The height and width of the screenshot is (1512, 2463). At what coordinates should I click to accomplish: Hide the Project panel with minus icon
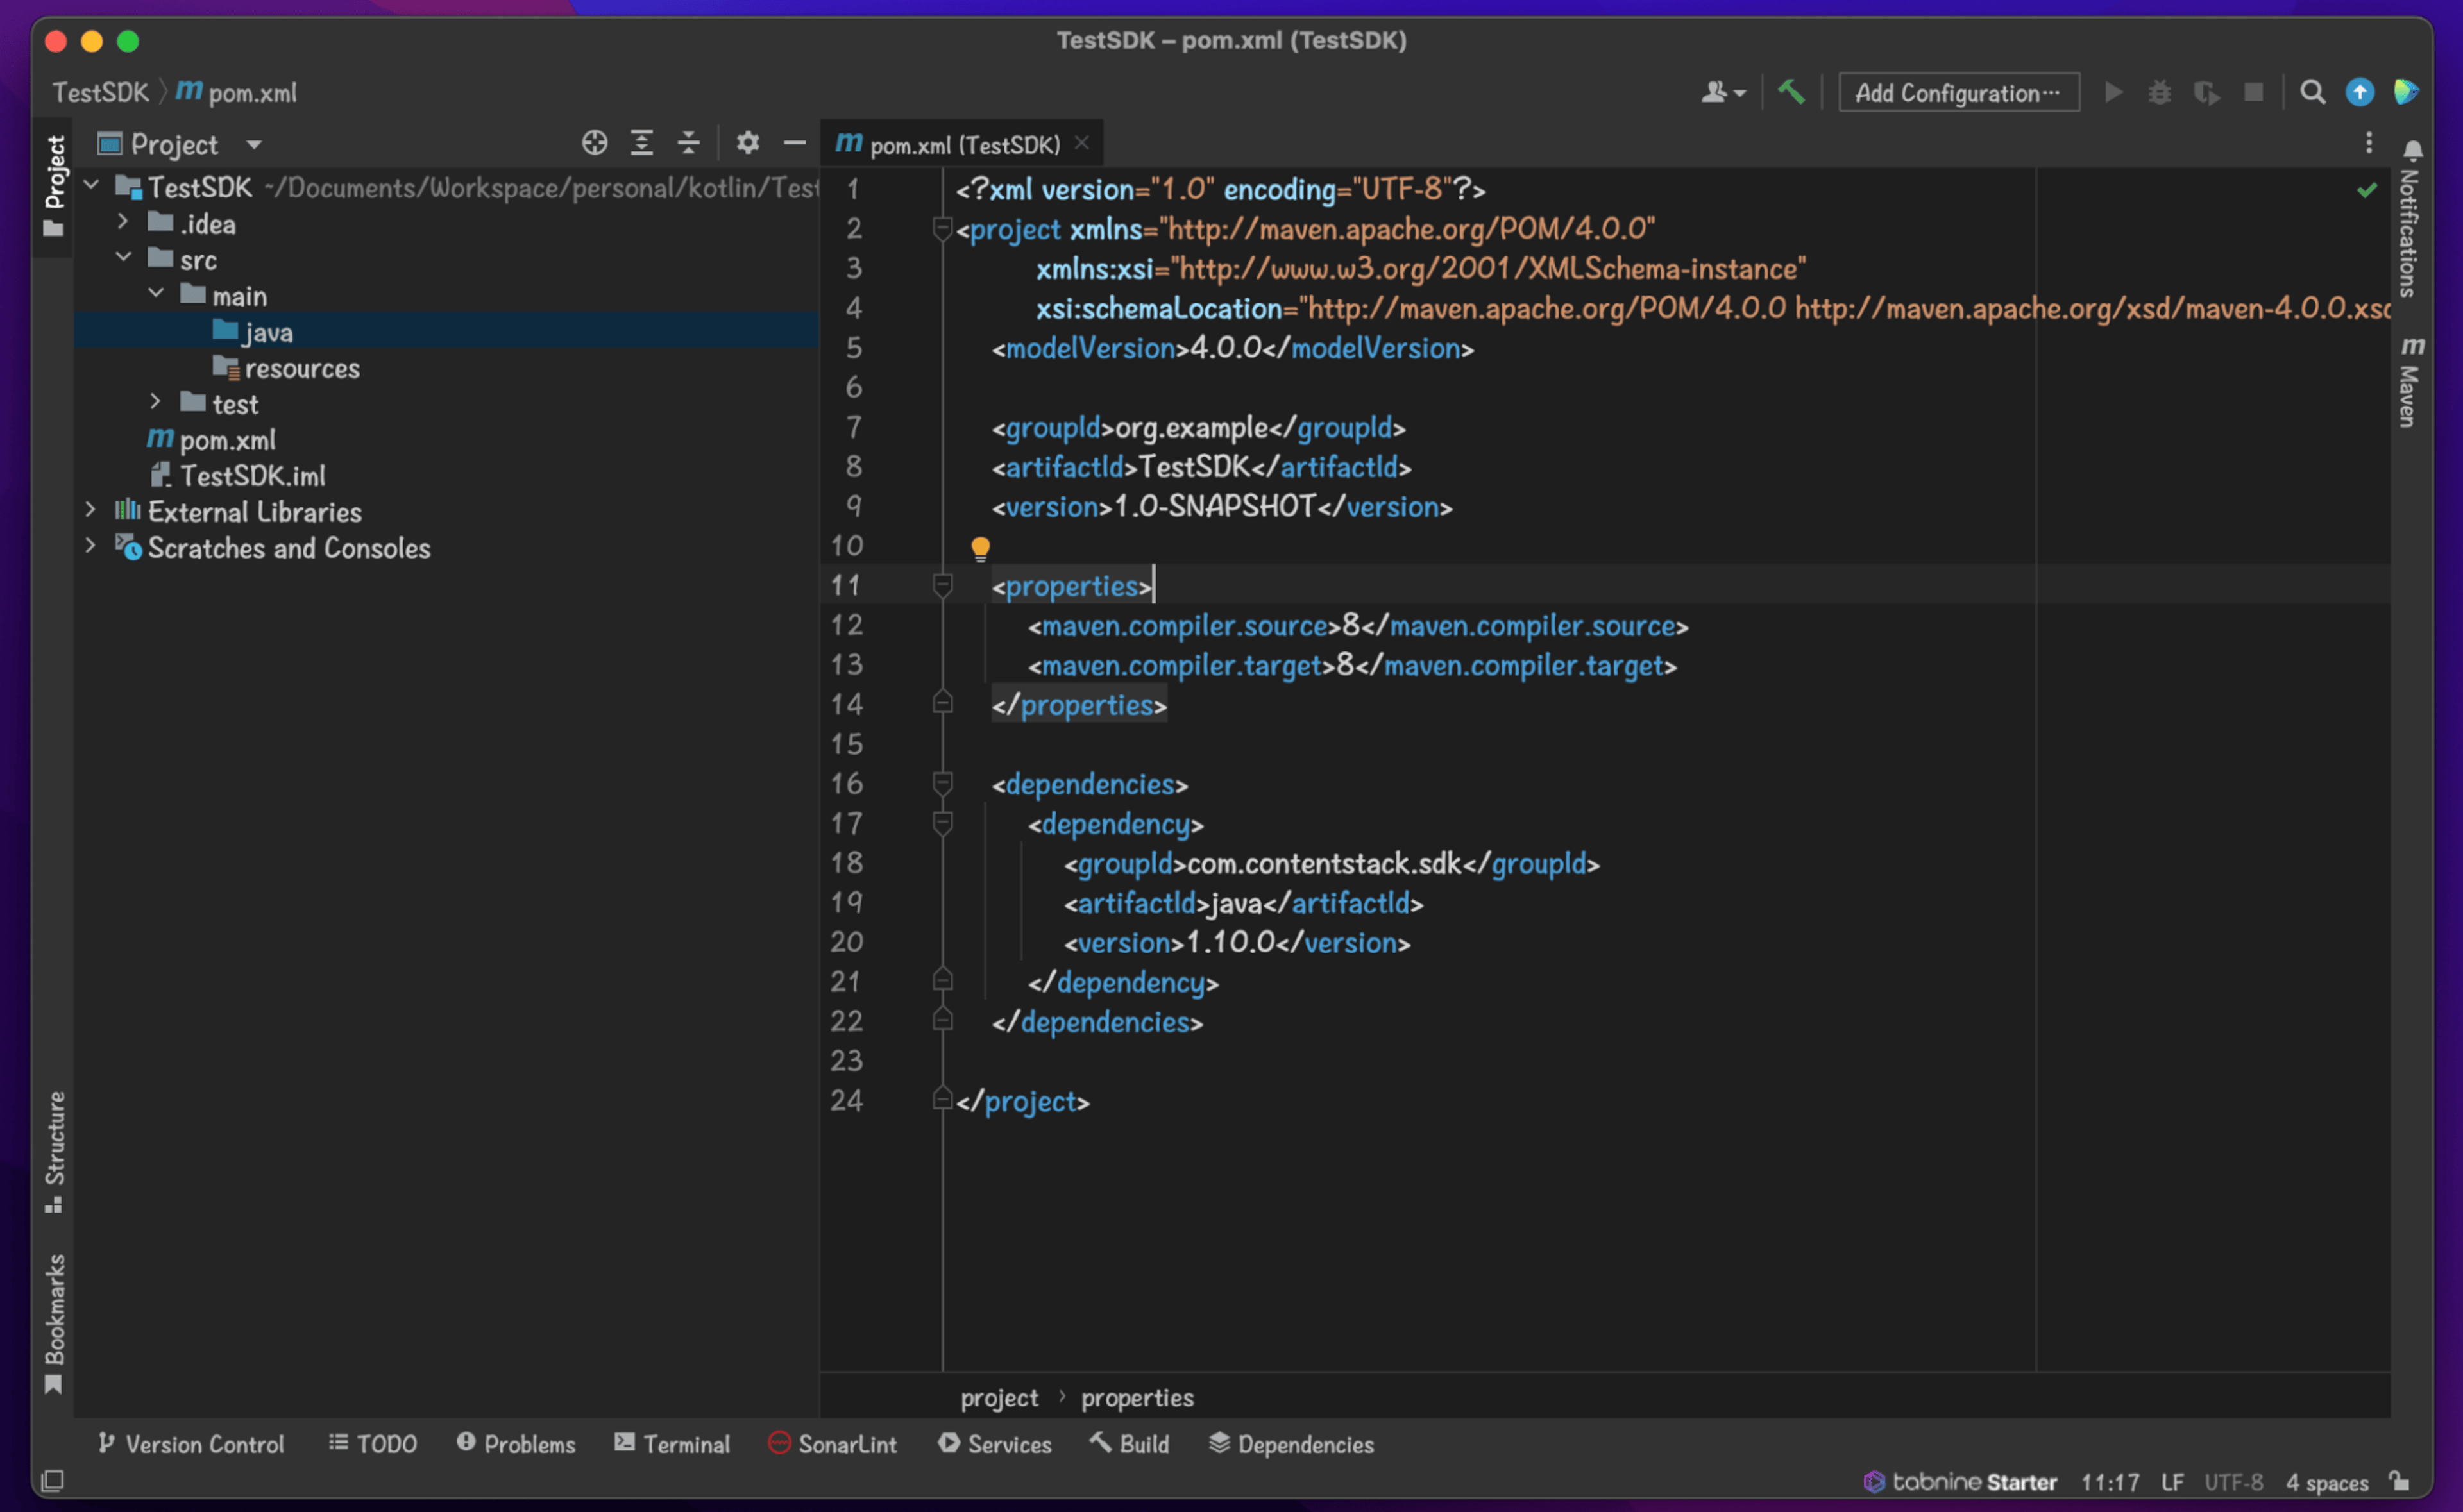coord(794,143)
